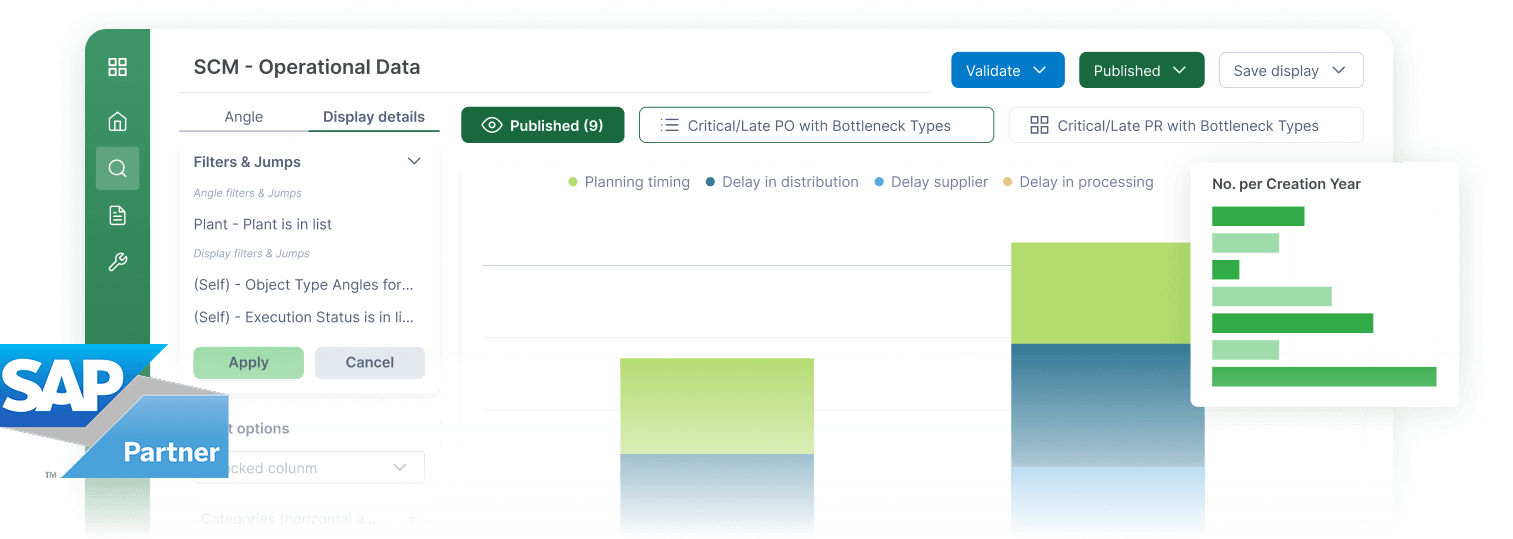Open the Save display dropdown
Image resolution: width=1513 pixels, height=539 pixels.
point(1290,71)
